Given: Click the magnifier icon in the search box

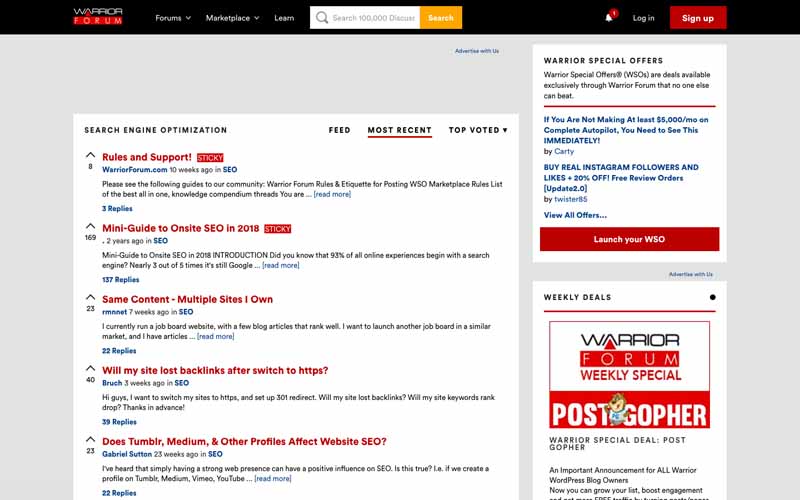Looking at the screenshot, I should (x=321, y=18).
